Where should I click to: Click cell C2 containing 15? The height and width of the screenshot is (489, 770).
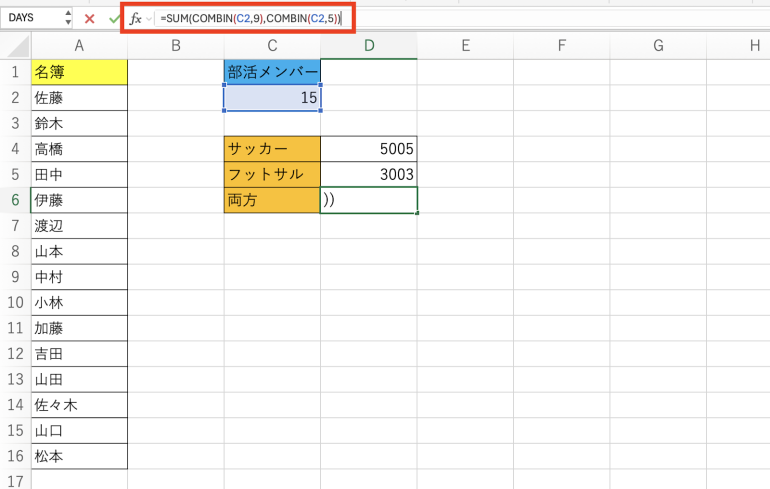[272, 98]
